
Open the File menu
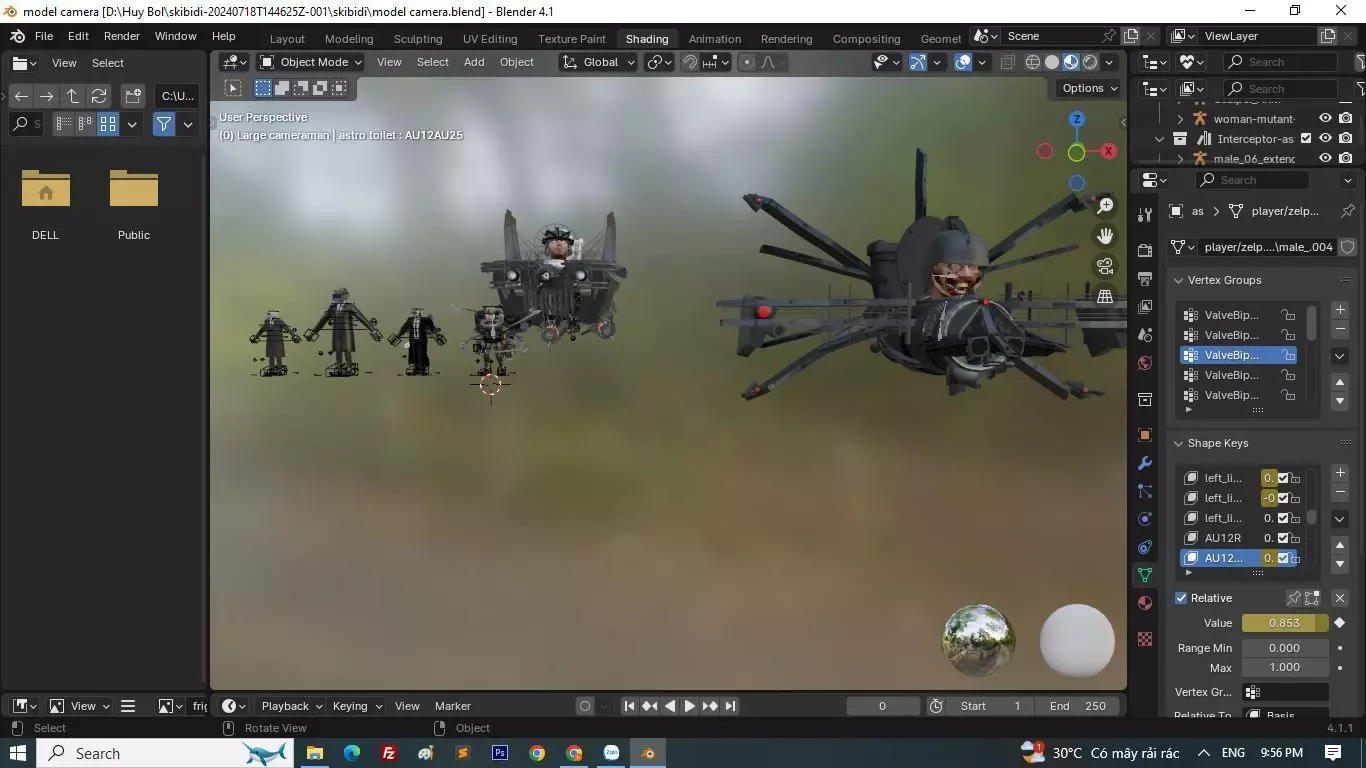[x=44, y=36]
